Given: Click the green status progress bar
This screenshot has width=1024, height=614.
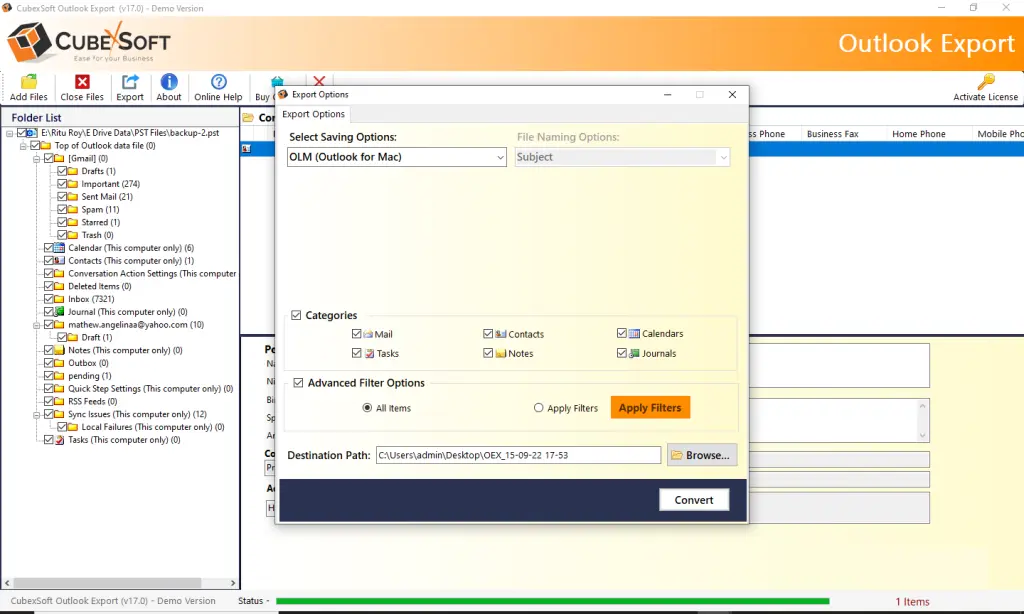Looking at the screenshot, I should click(x=552, y=601).
